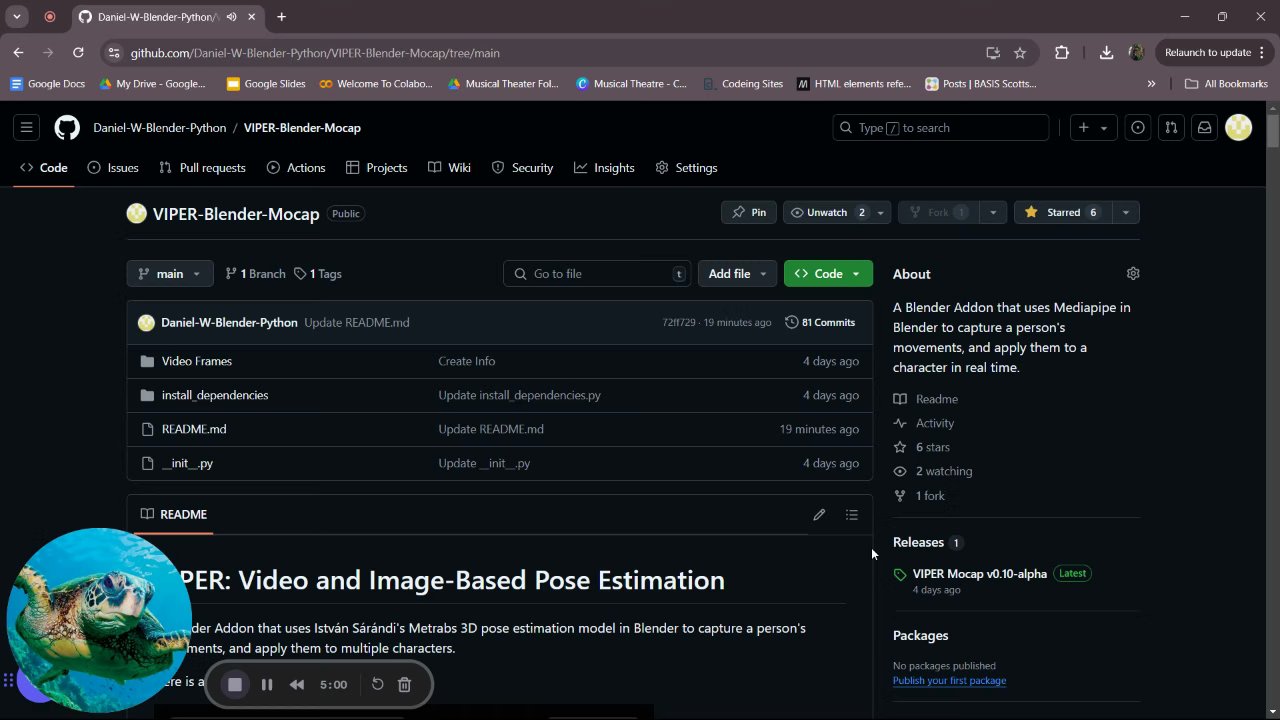
Task: Switch to the Insights tab
Action: point(604,168)
